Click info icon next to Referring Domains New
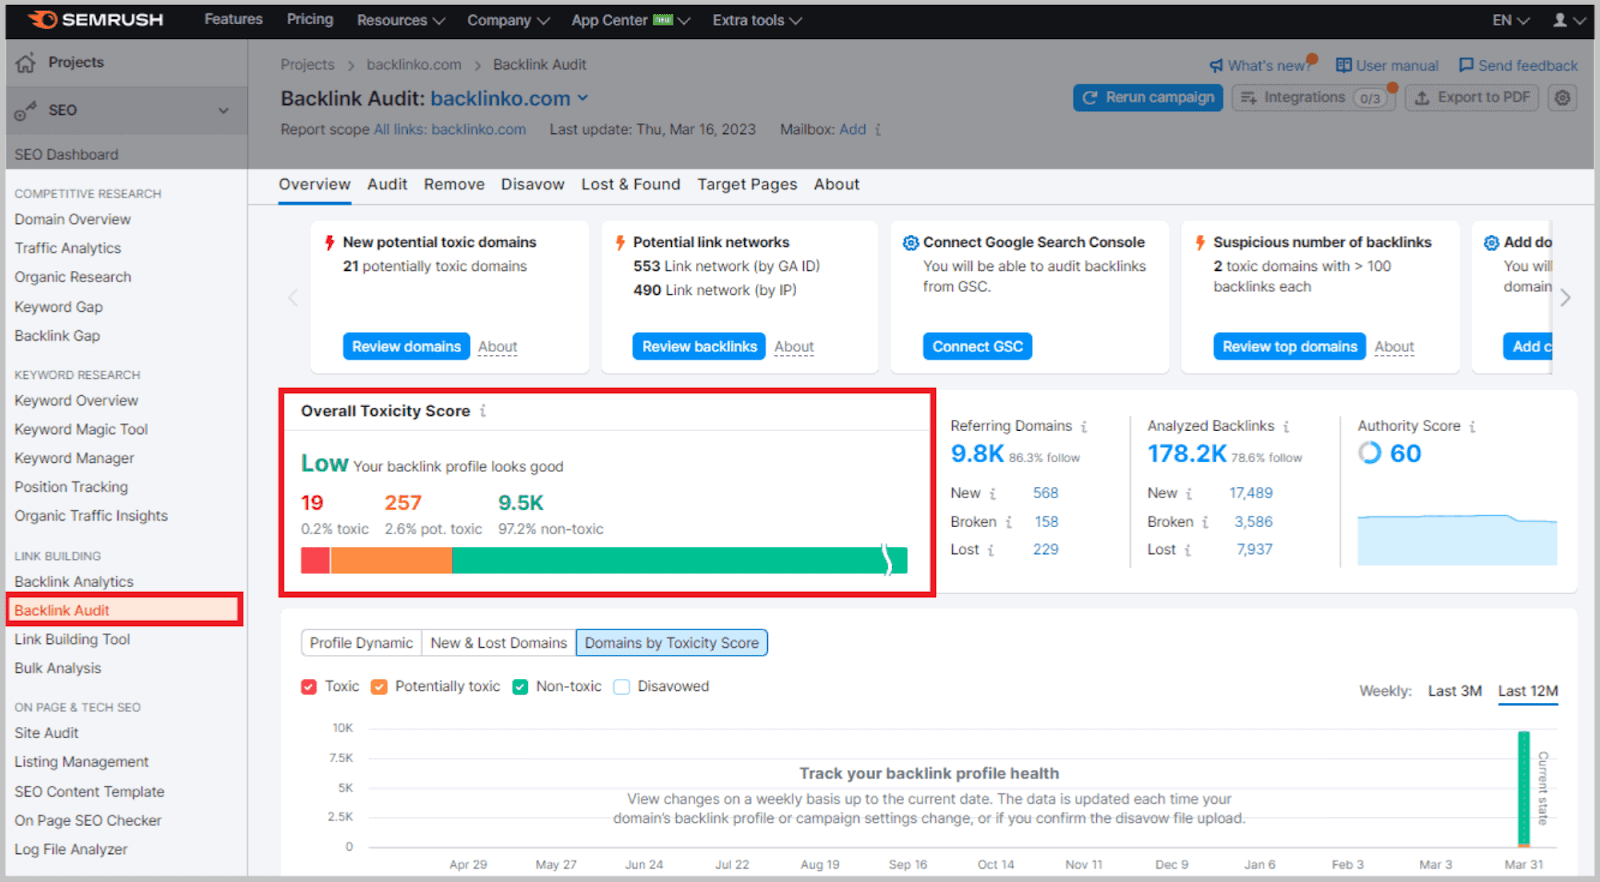1600x882 pixels. coord(993,493)
